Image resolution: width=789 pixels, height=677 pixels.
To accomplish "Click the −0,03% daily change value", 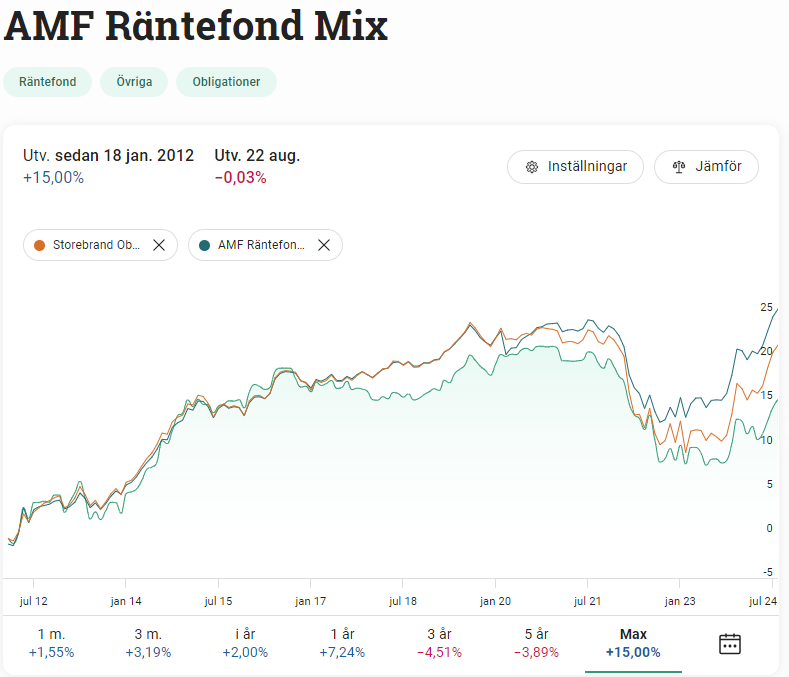I will pyautogui.click(x=241, y=177).
